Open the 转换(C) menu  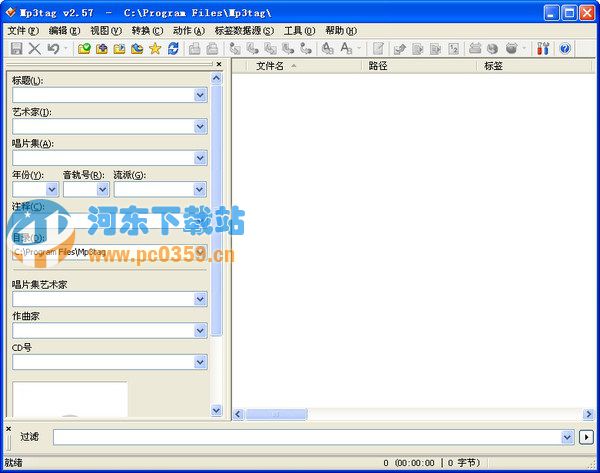(147, 31)
